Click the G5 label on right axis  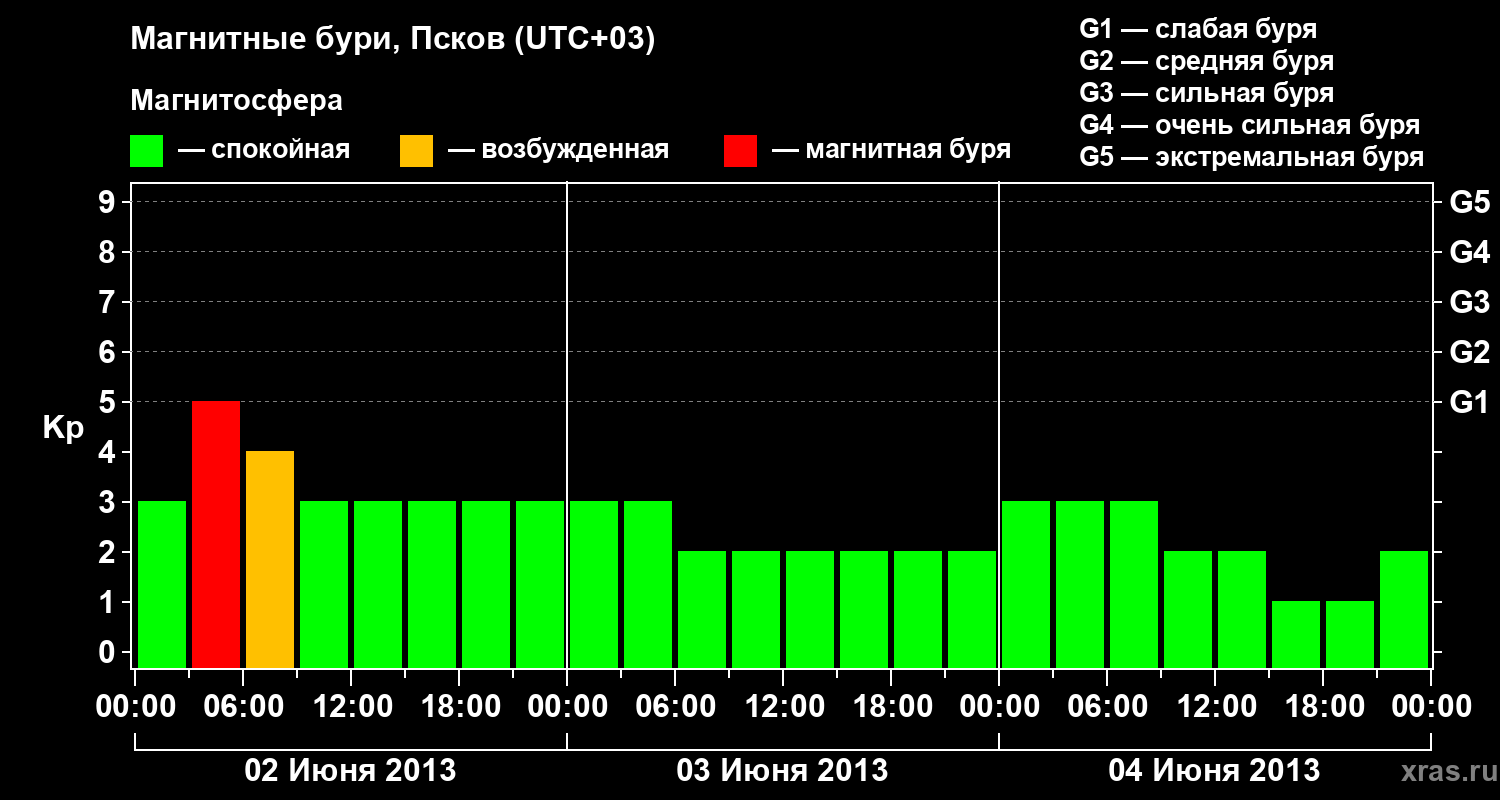(1470, 202)
